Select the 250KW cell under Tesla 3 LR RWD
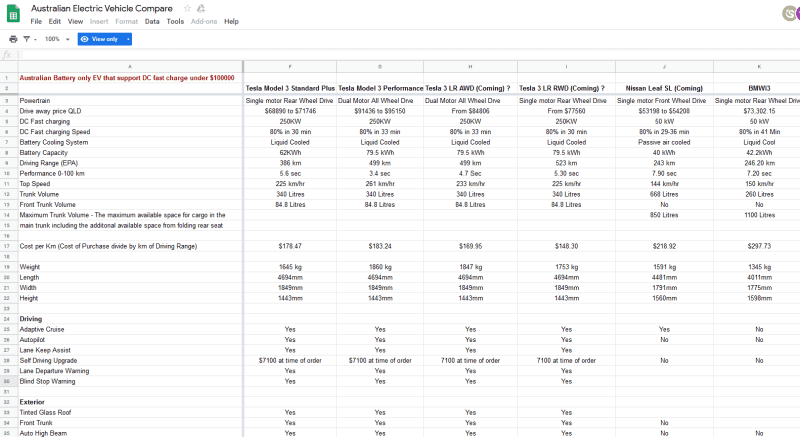This screenshot has width=800, height=437. [x=566, y=121]
